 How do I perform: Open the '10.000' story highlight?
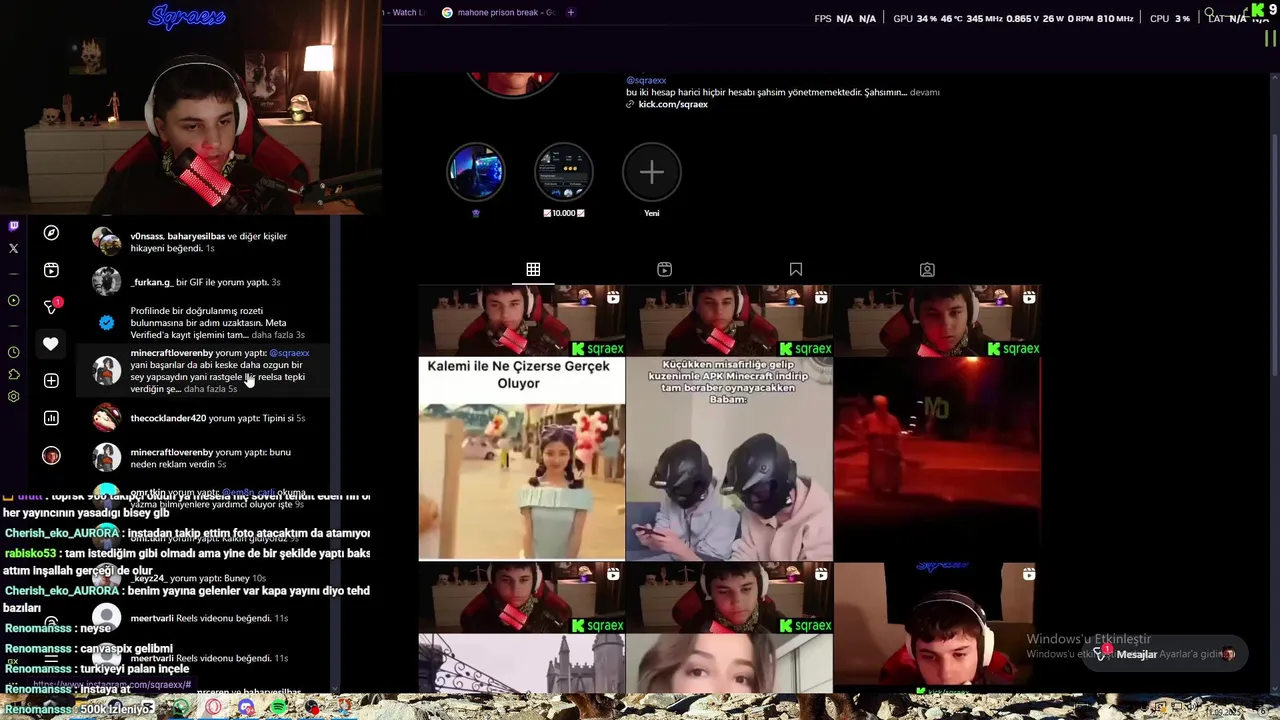(564, 173)
